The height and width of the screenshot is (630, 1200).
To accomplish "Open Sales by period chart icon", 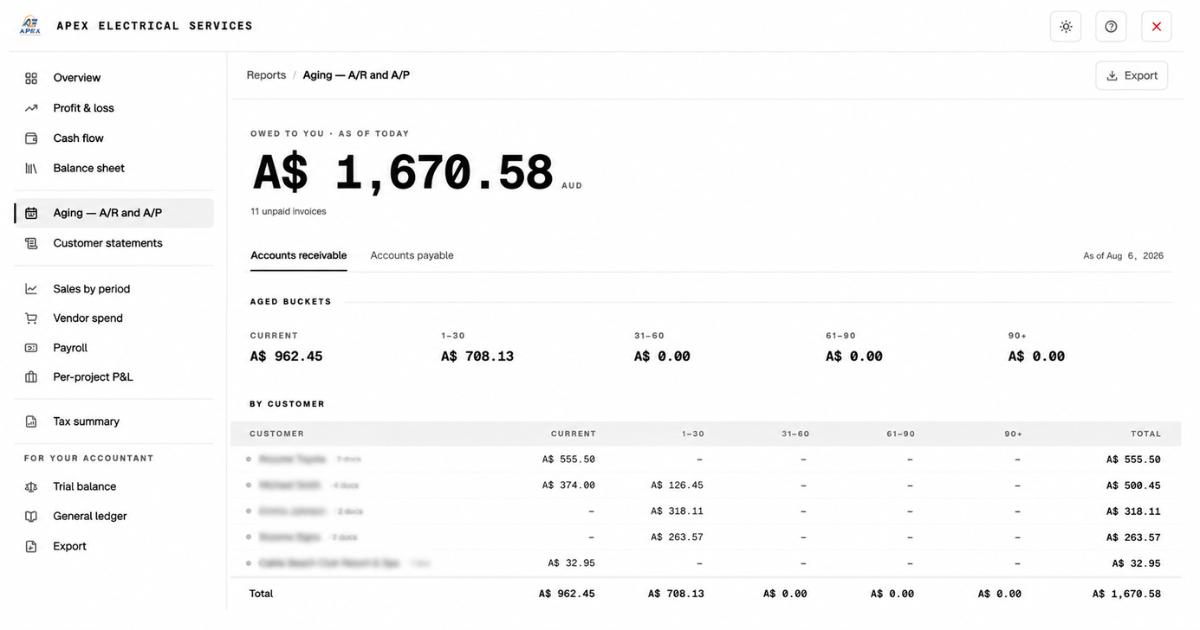I will click(31, 289).
